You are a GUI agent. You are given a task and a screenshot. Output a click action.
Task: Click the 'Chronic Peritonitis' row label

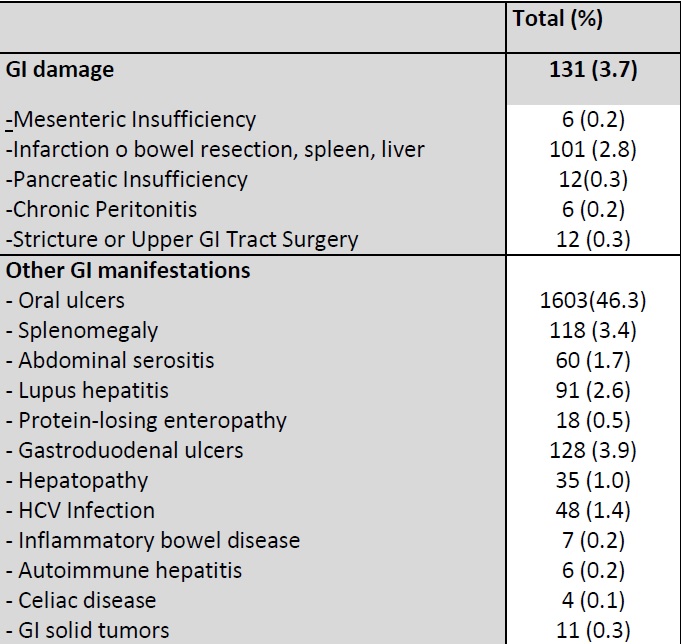102,210
